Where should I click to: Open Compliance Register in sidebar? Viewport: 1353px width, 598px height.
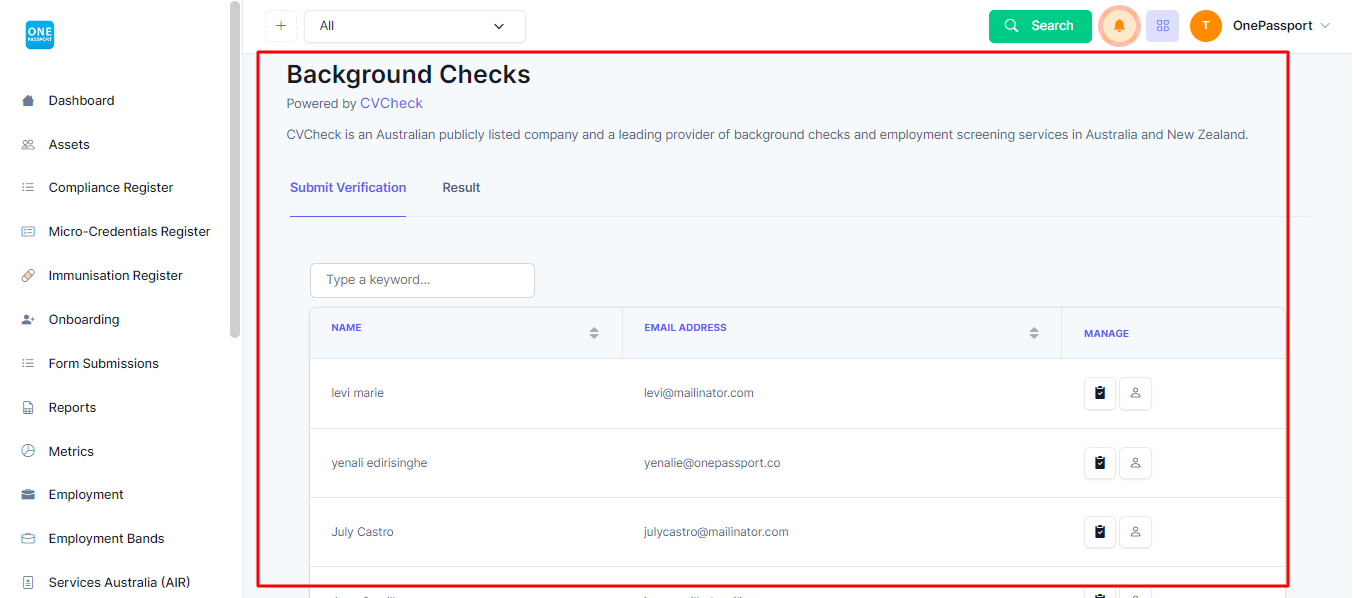point(111,188)
